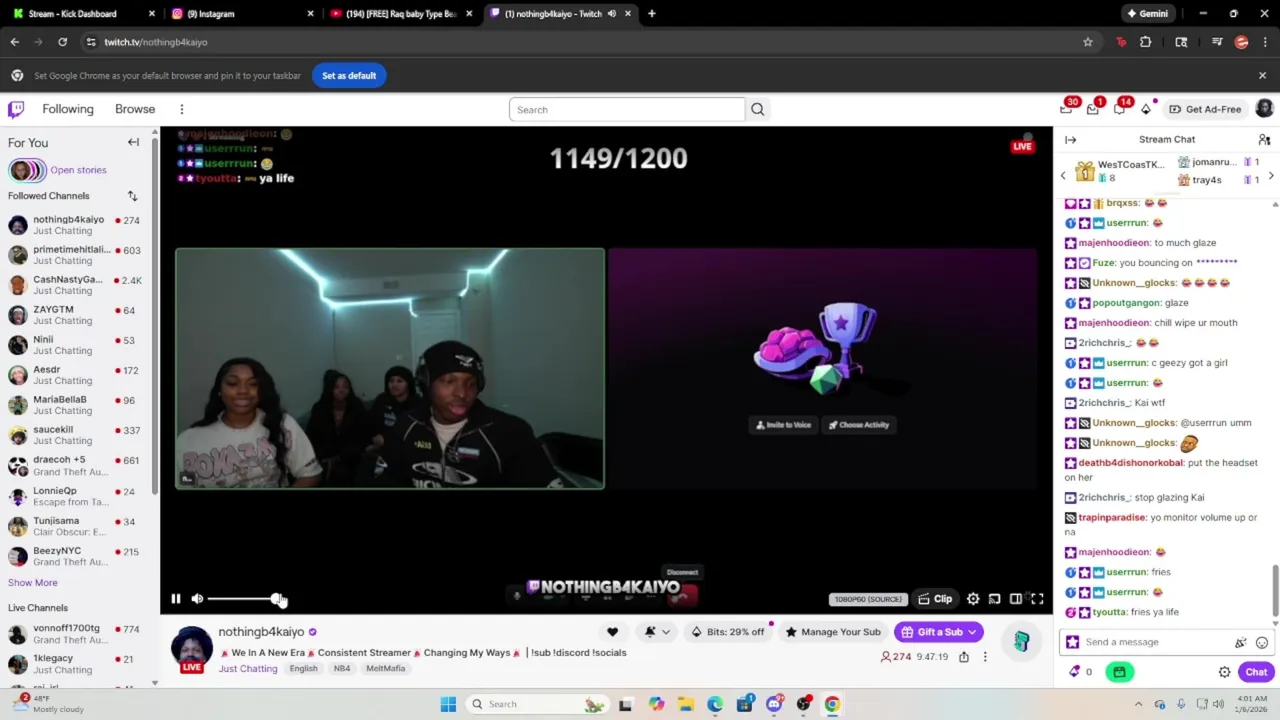Open whispers speech bubble icon
1280x720 pixels.
[x=1119, y=109]
